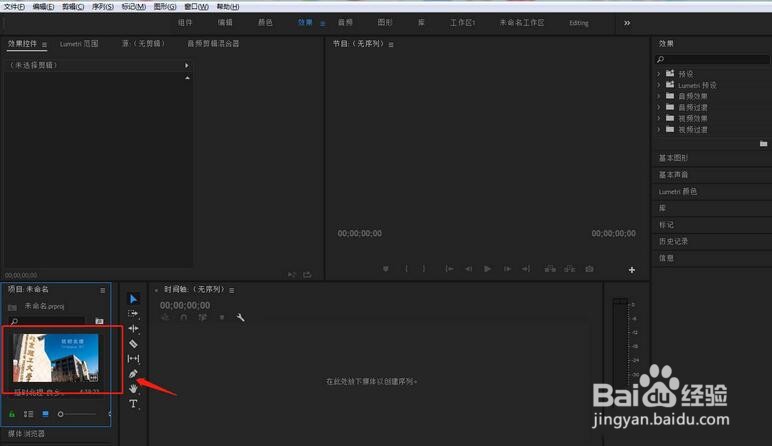
Task: Toggle timeline add markers button
Action: [222, 318]
